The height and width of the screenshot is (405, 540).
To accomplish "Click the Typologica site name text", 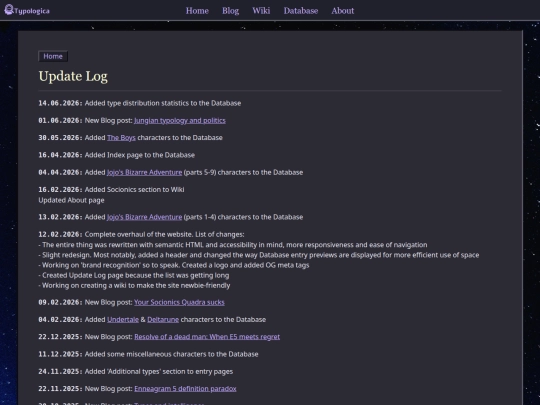I will (x=32, y=11).
